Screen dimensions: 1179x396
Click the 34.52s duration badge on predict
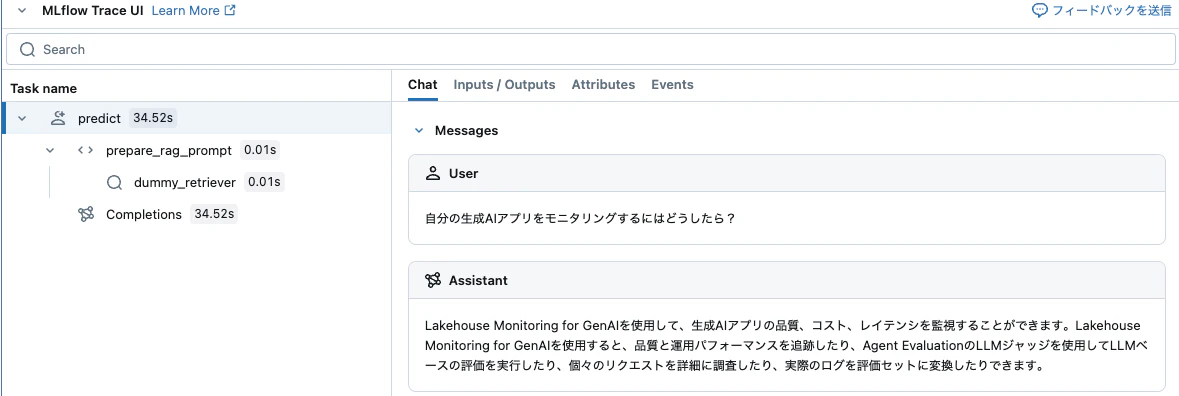tap(153, 118)
